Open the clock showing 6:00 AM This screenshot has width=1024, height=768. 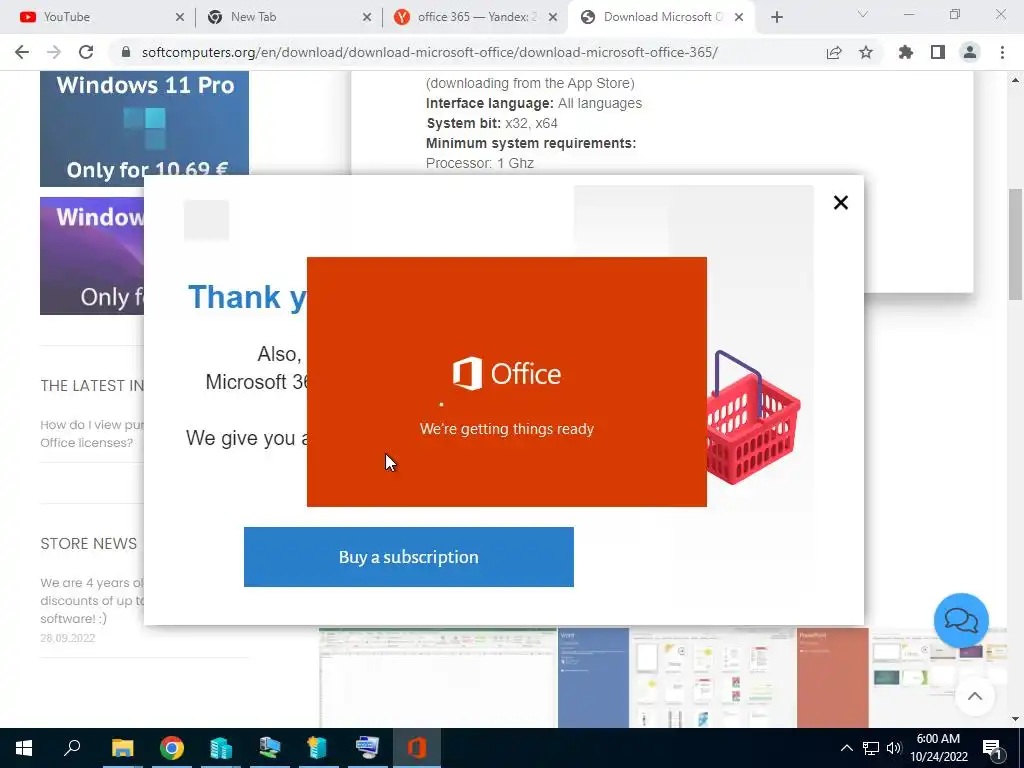938,748
